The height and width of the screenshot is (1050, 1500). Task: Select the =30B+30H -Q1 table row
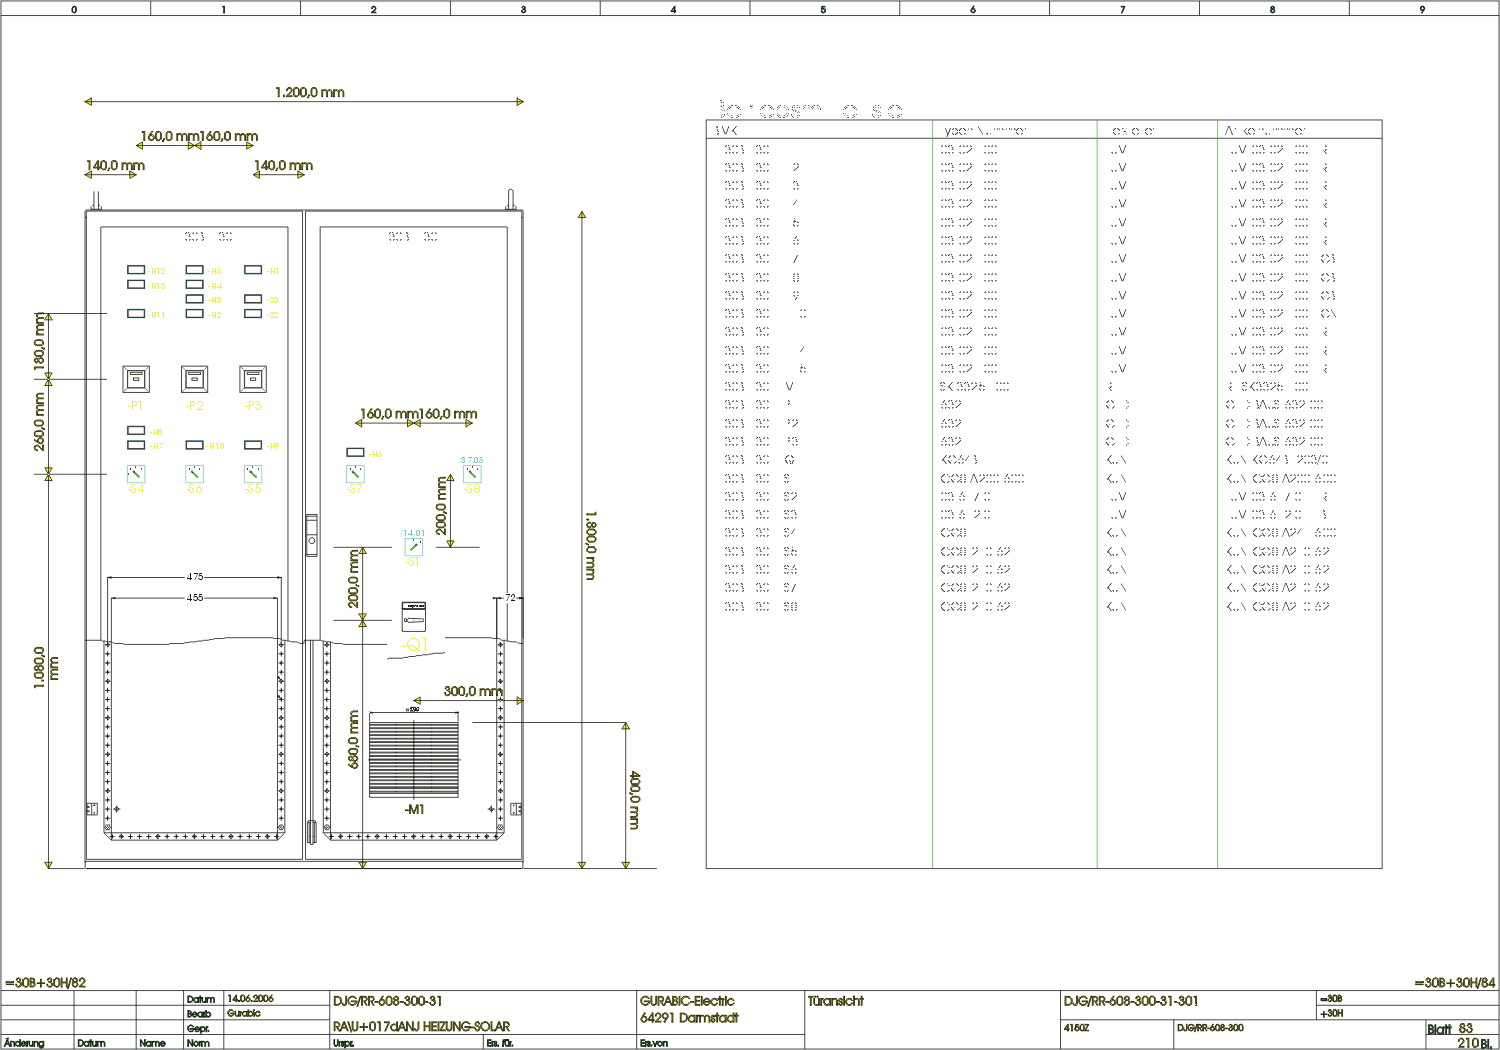click(x=757, y=460)
